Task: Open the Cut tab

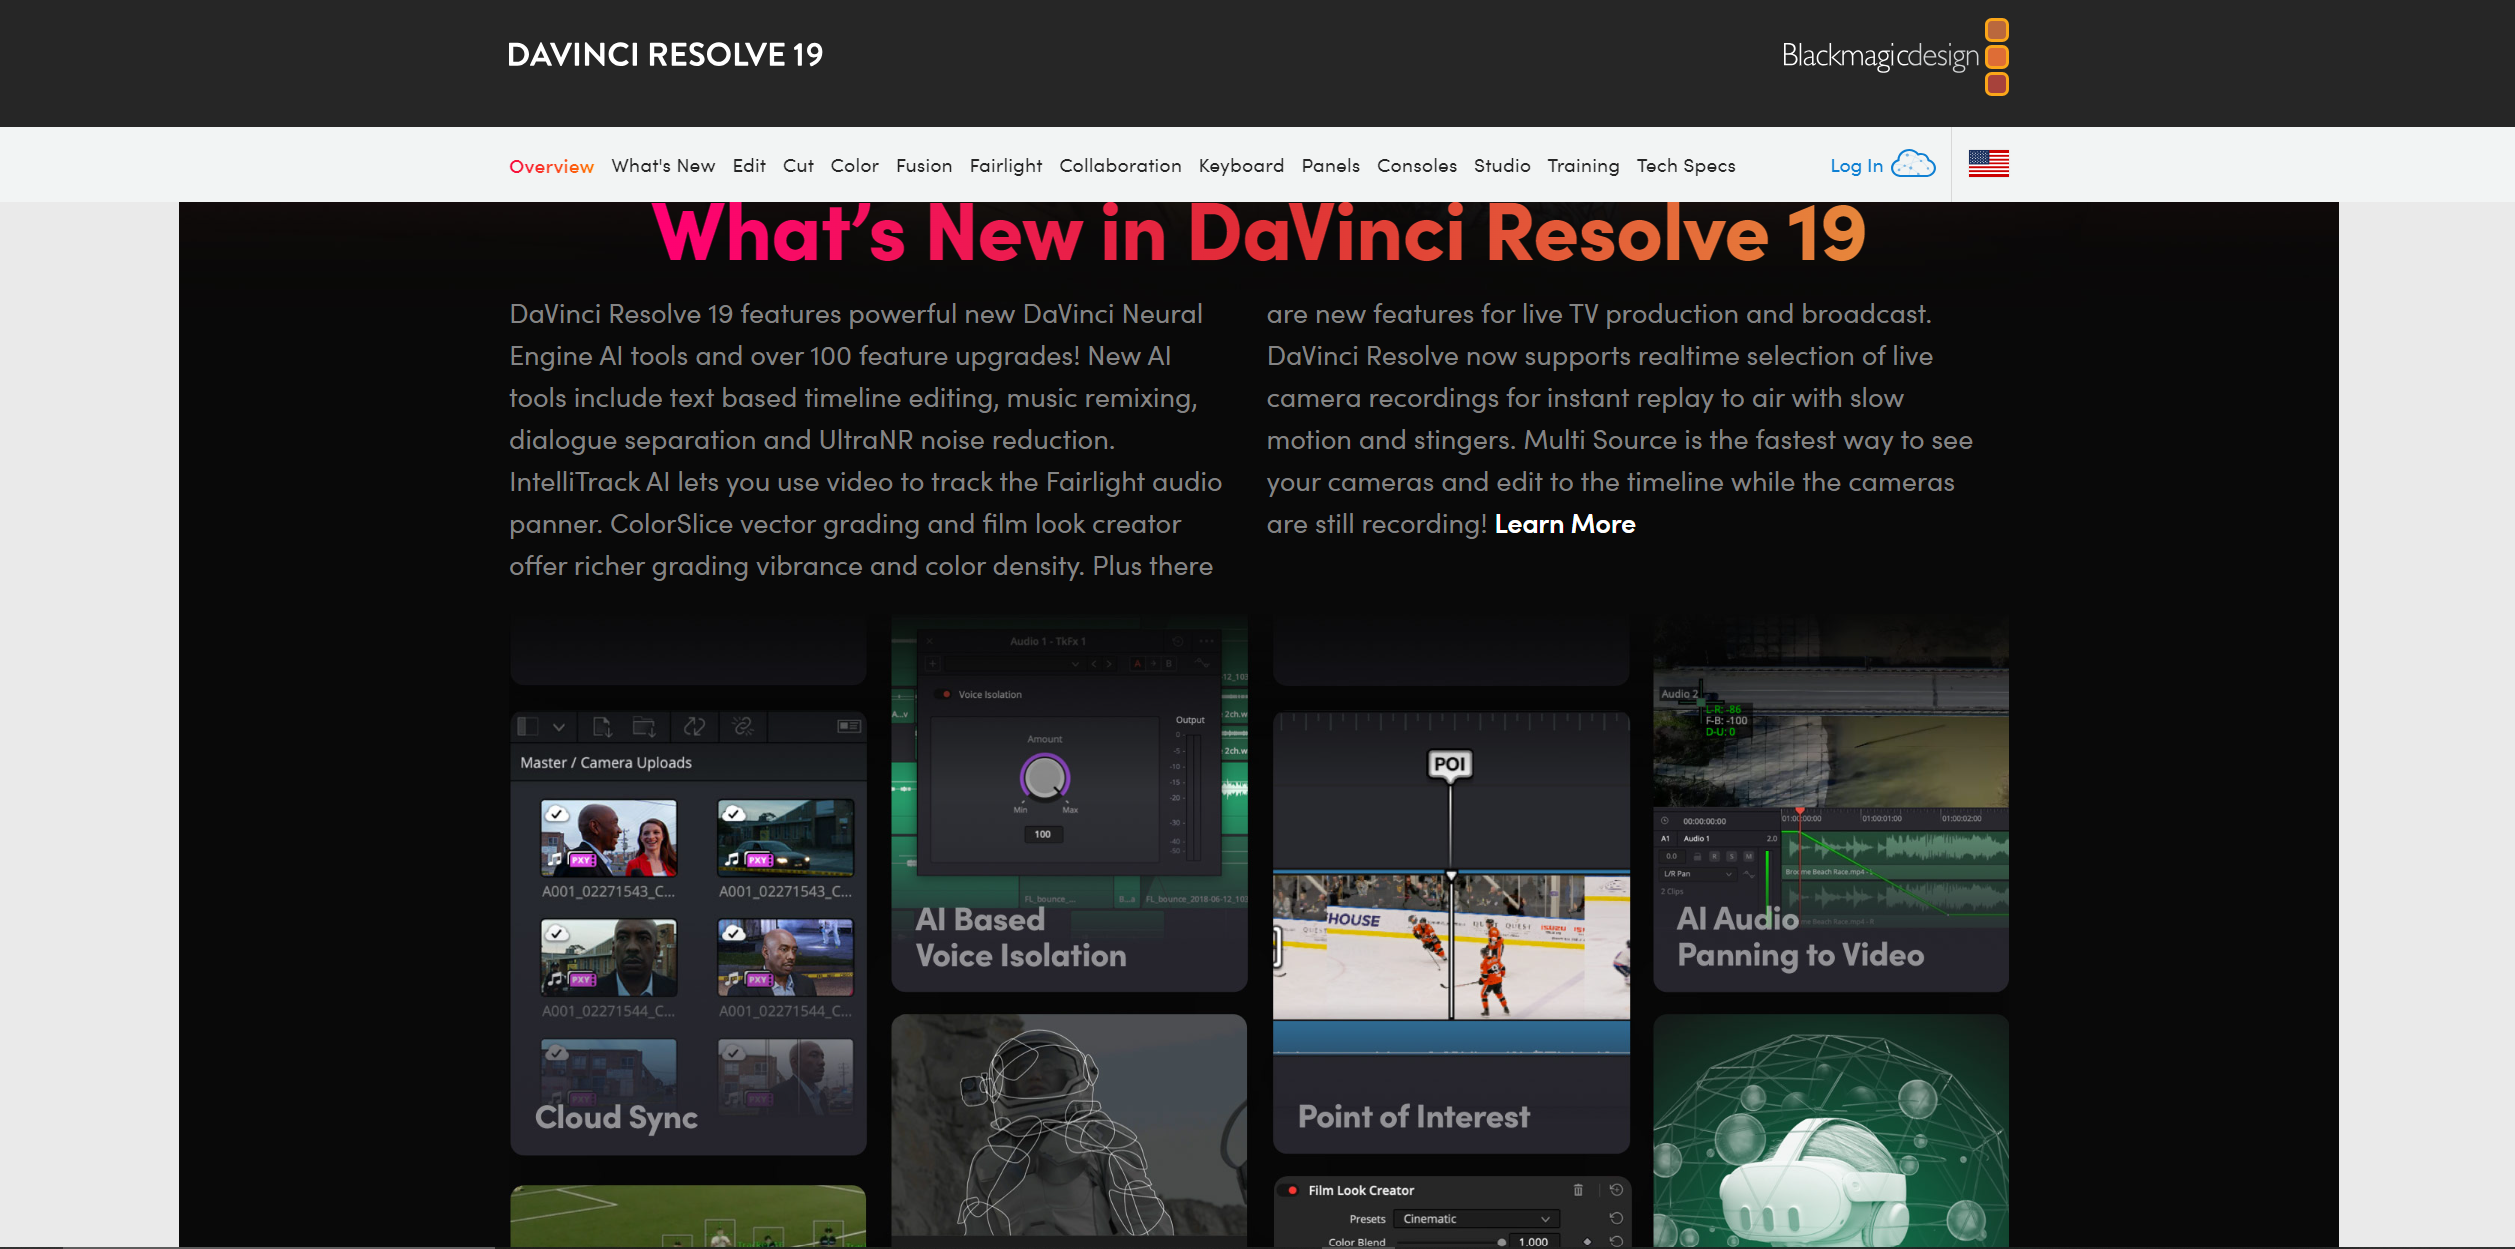Action: [798, 166]
